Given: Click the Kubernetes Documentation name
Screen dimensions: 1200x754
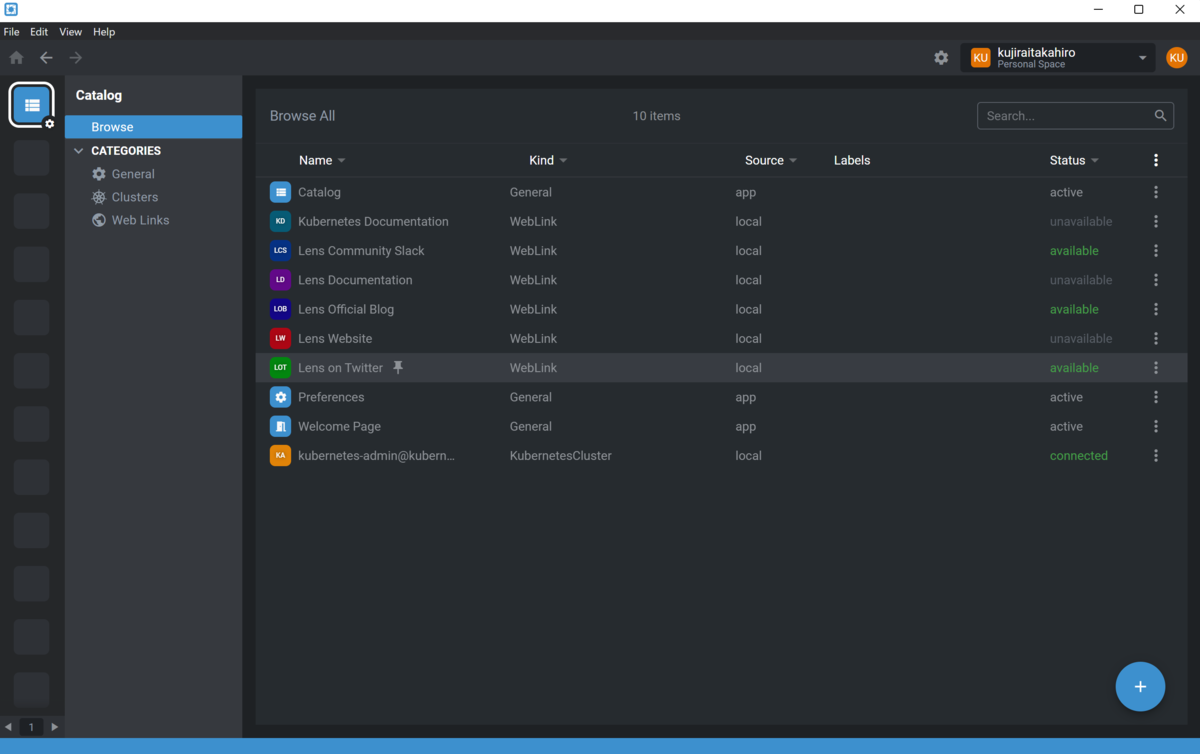Looking at the screenshot, I should pos(373,221).
